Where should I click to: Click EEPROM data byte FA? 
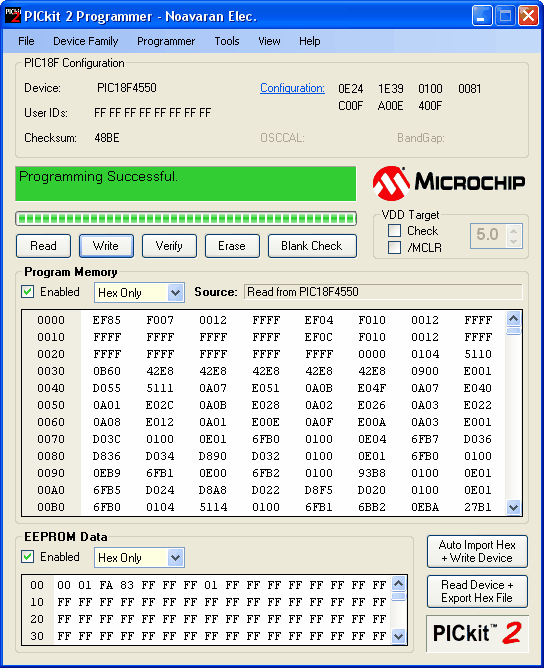coord(106,585)
